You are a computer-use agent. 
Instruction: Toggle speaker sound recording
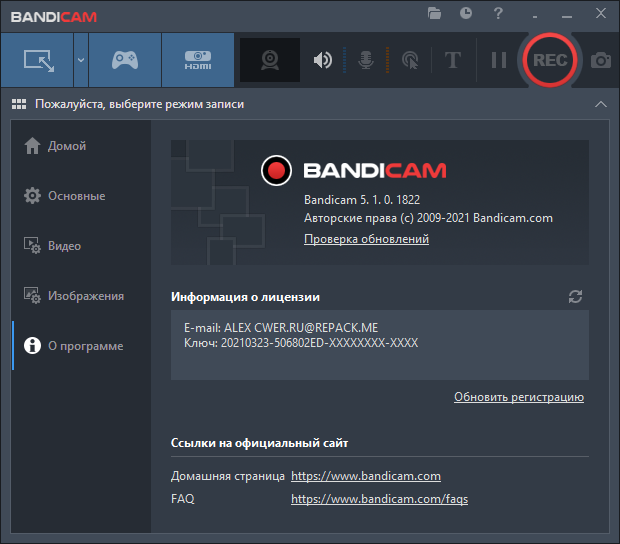(323, 60)
